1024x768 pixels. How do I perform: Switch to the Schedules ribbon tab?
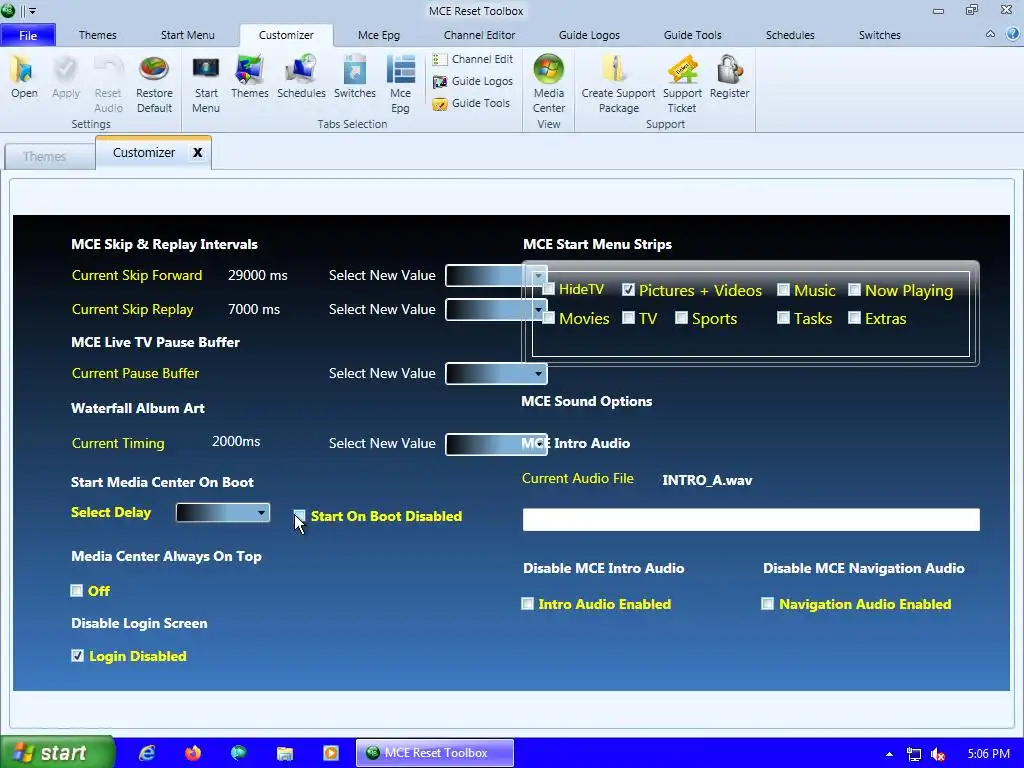pos(790,35)
